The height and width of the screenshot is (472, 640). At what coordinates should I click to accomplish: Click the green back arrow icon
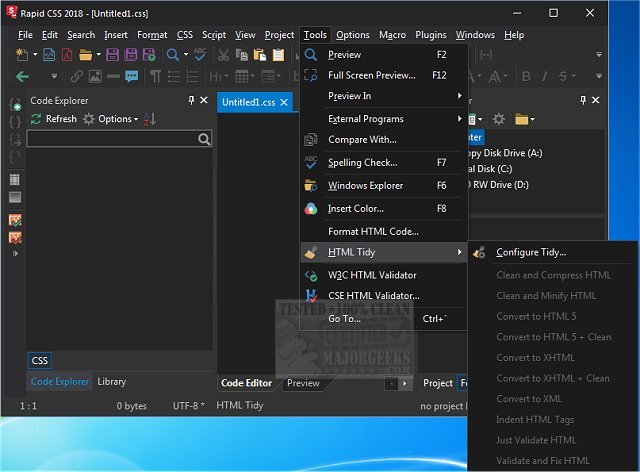(22, 76)
